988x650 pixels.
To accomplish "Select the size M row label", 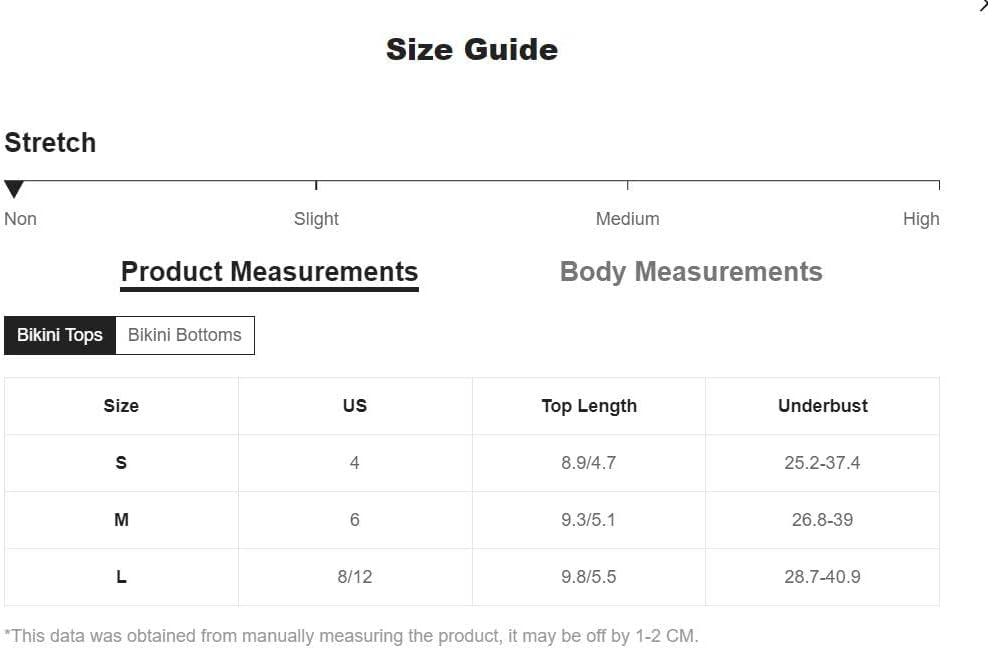I will tap(121, 520).
